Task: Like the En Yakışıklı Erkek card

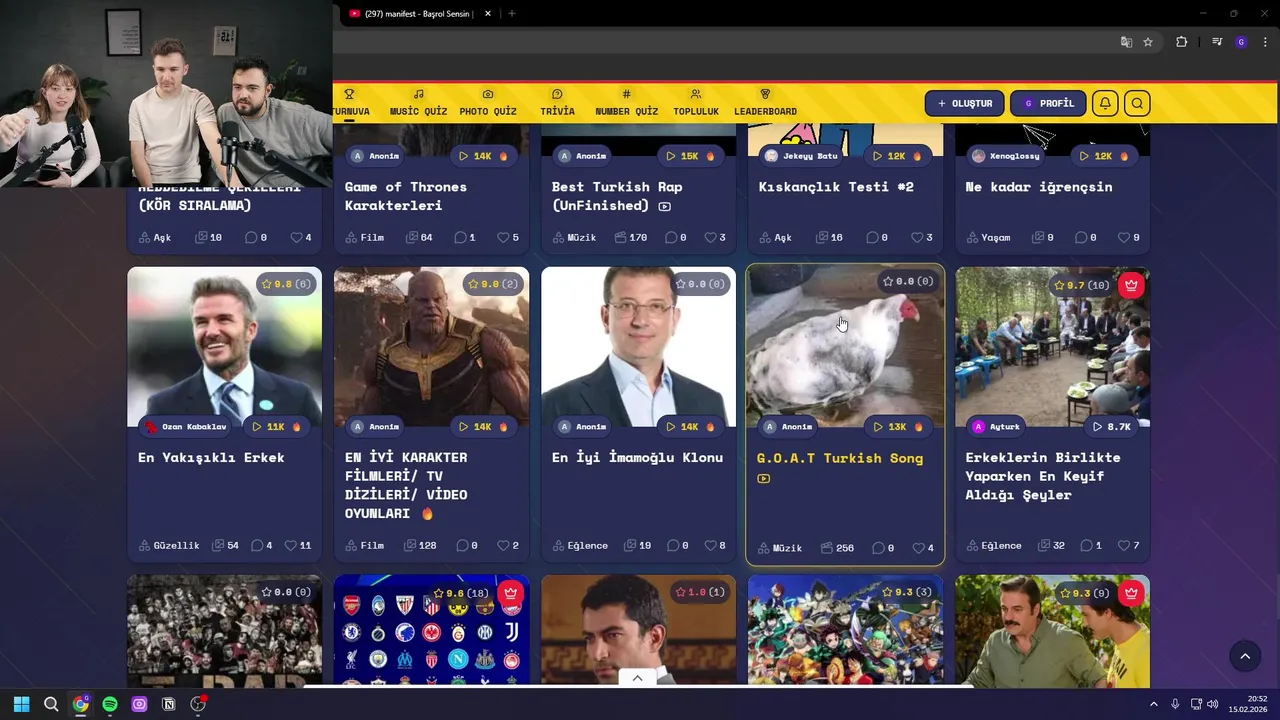Action: click(x=298, y=545)
